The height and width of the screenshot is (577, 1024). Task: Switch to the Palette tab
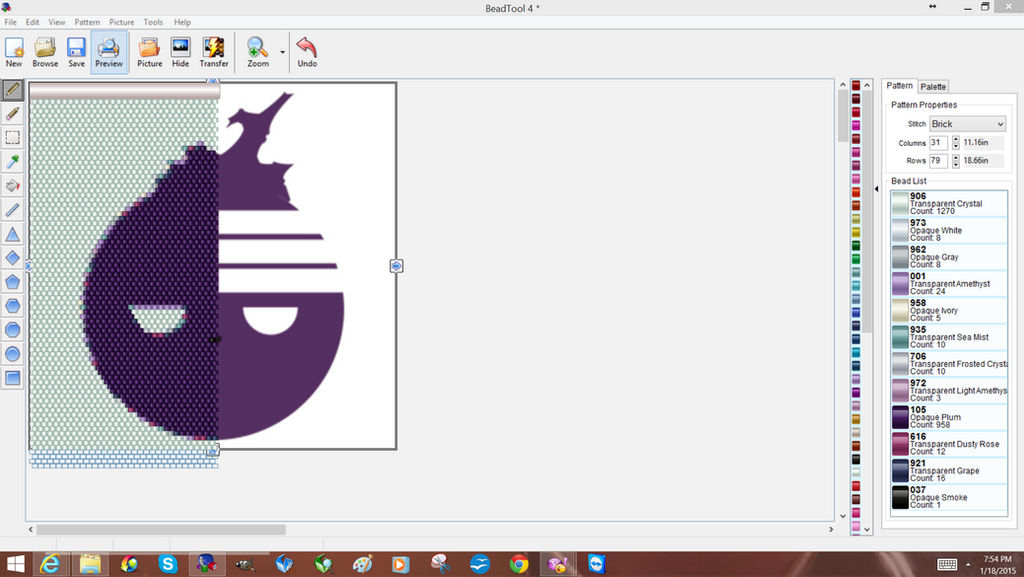933,87
